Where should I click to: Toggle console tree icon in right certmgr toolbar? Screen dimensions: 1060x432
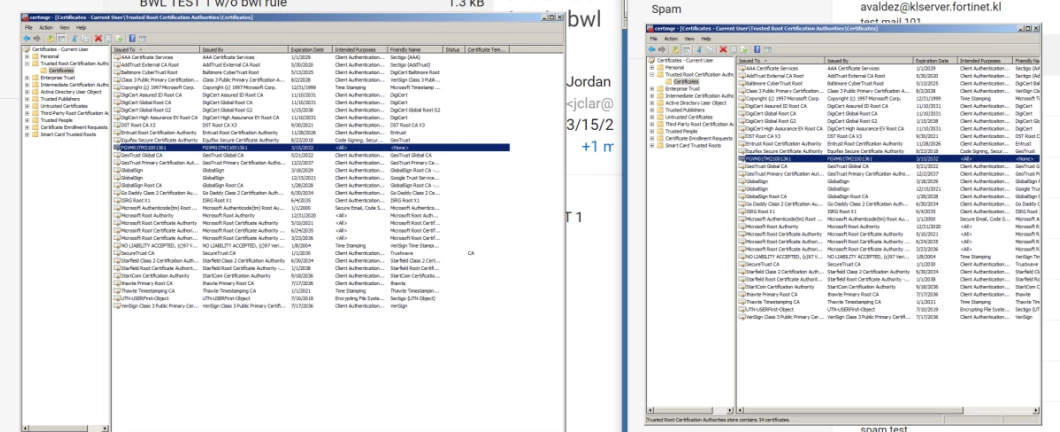pos(686,49)
